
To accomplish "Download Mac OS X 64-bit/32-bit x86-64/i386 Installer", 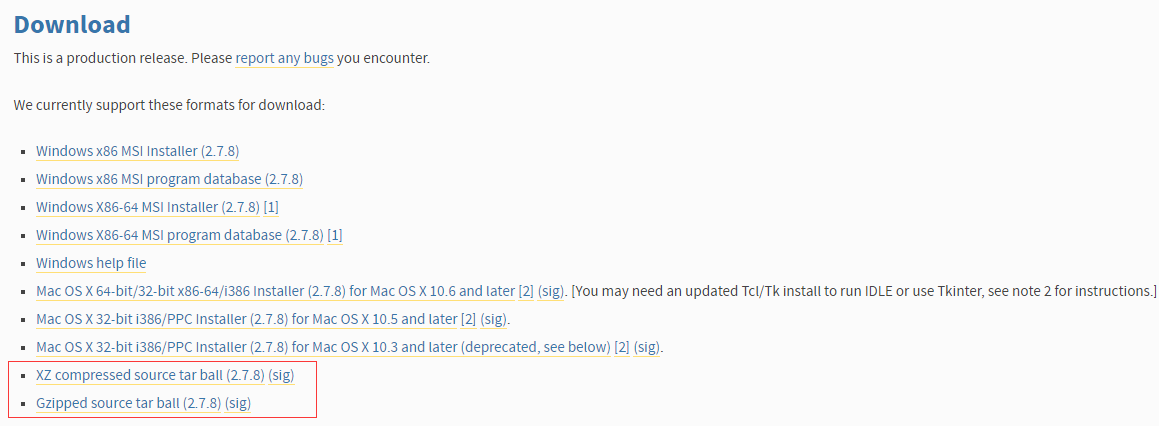I will point(275,291).
